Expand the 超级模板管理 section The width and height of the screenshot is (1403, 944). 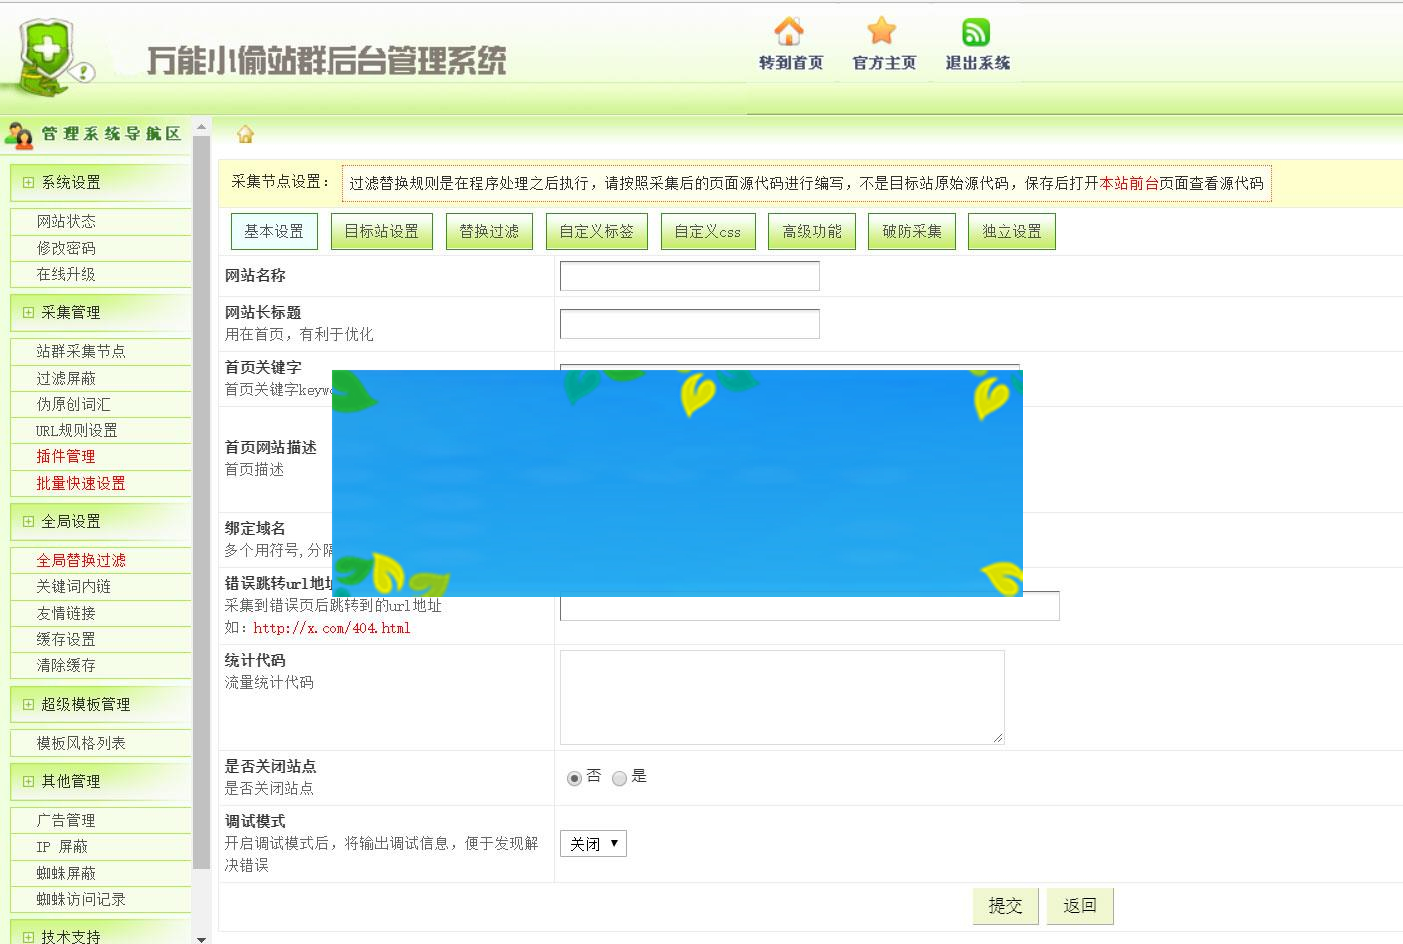pos(27,704)
